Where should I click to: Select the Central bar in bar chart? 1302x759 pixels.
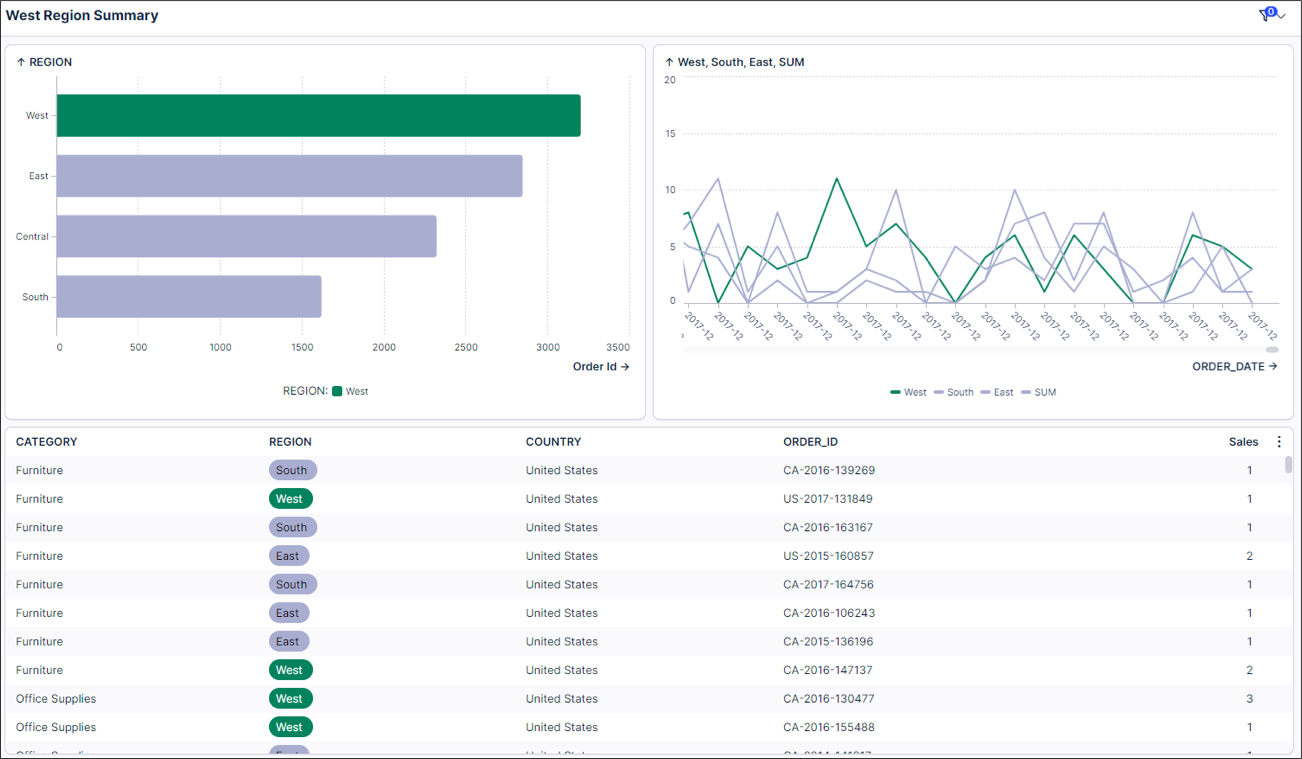[246, 236]
